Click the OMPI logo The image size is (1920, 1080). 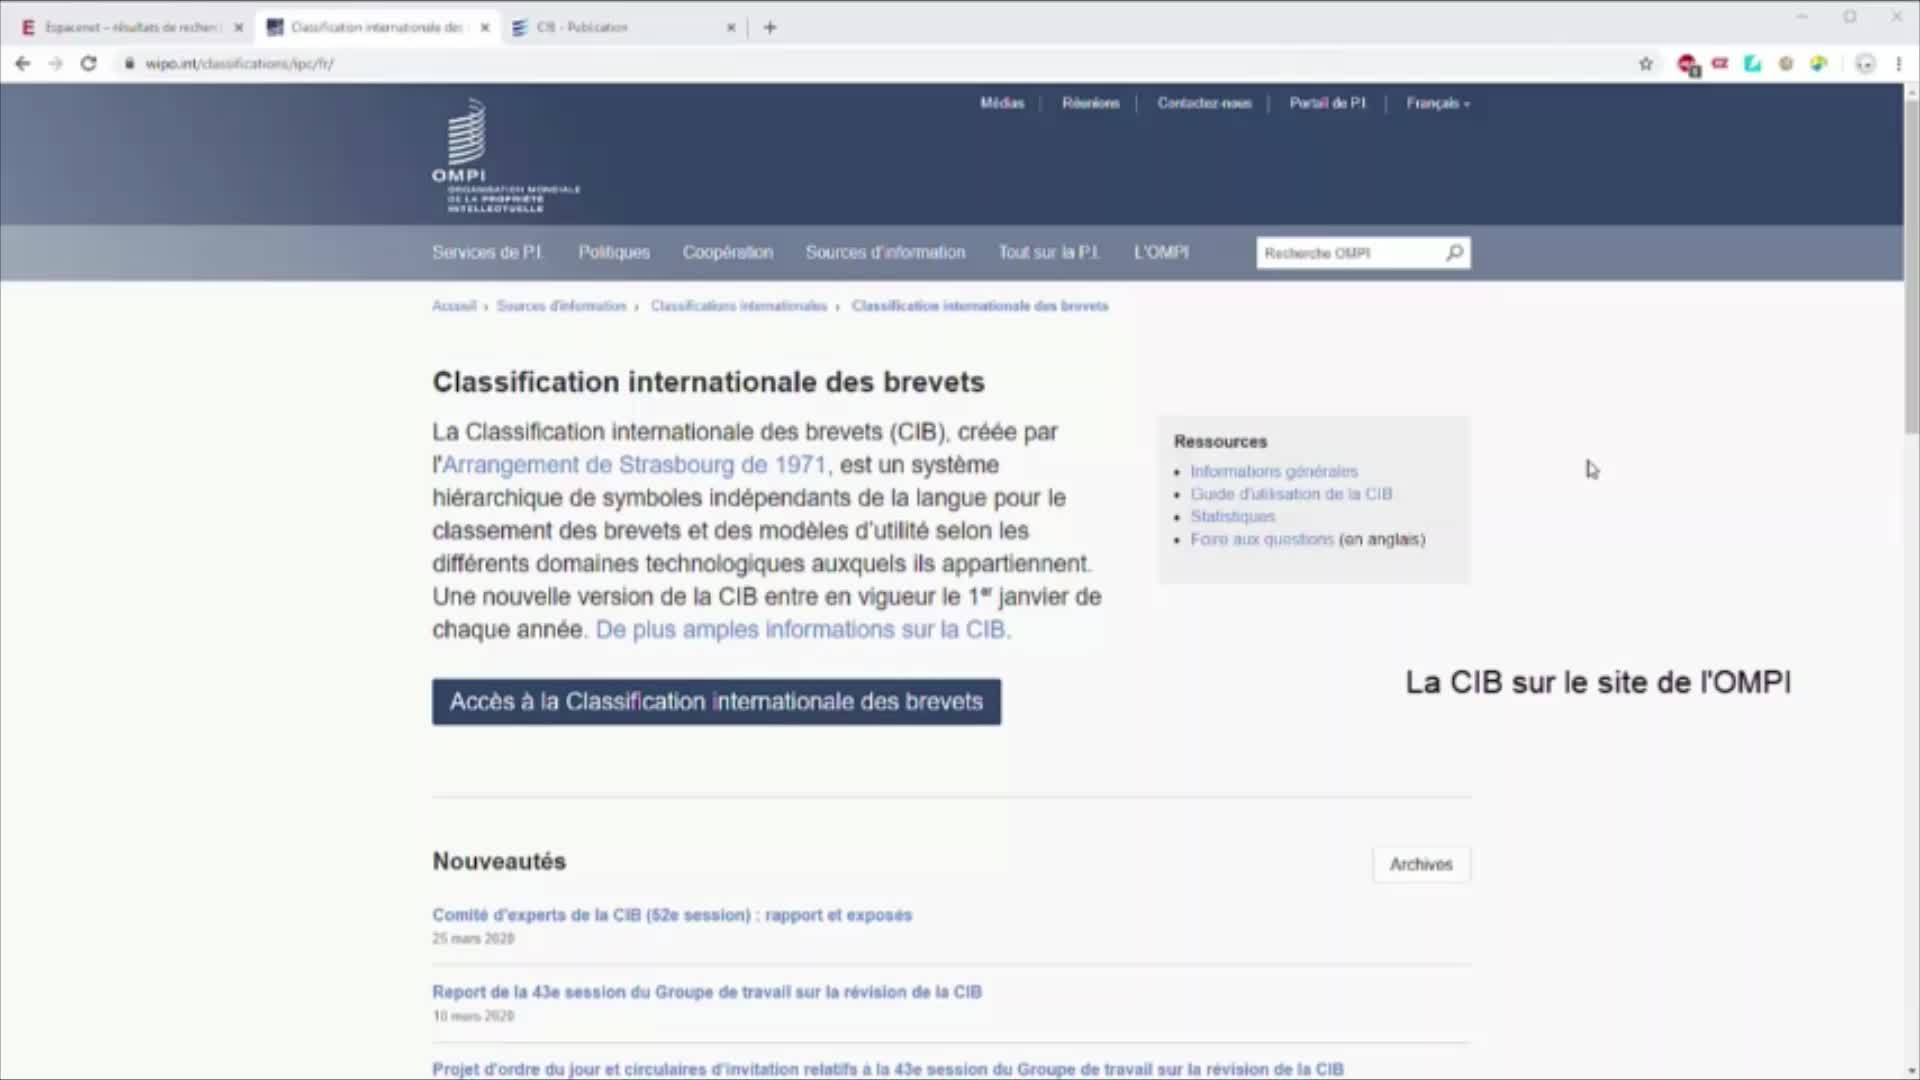pos(506,155)
